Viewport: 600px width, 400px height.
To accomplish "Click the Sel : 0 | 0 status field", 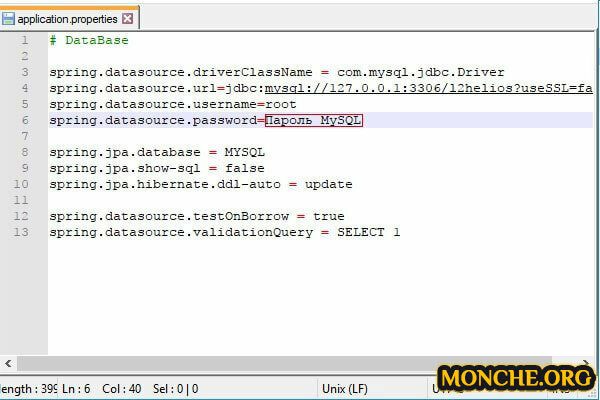I will (176, 388).
